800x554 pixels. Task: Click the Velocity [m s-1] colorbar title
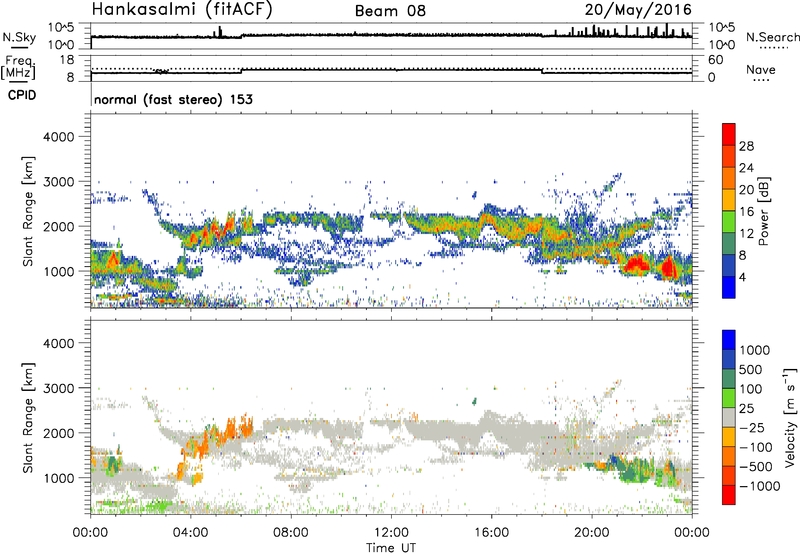[790, 417]
